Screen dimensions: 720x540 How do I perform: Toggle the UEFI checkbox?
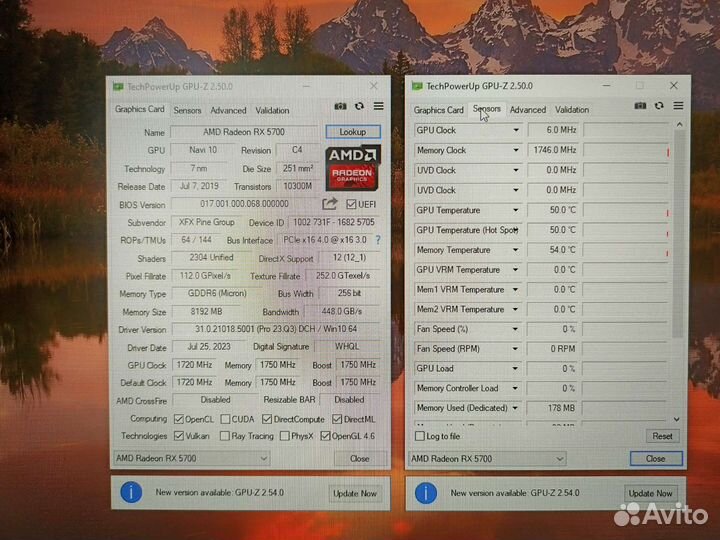click(351, 204)
